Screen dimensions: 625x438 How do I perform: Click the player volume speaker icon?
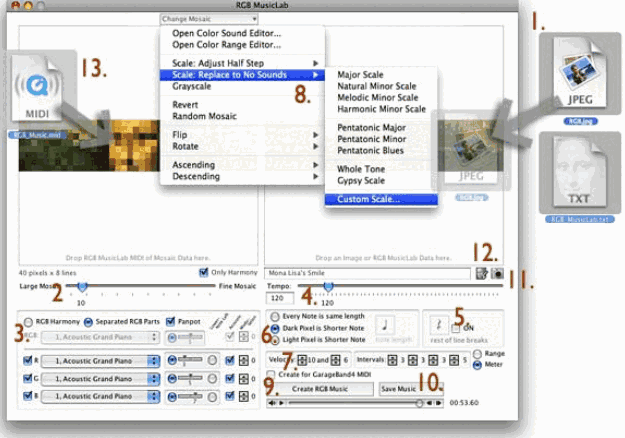tap(272, 403)
